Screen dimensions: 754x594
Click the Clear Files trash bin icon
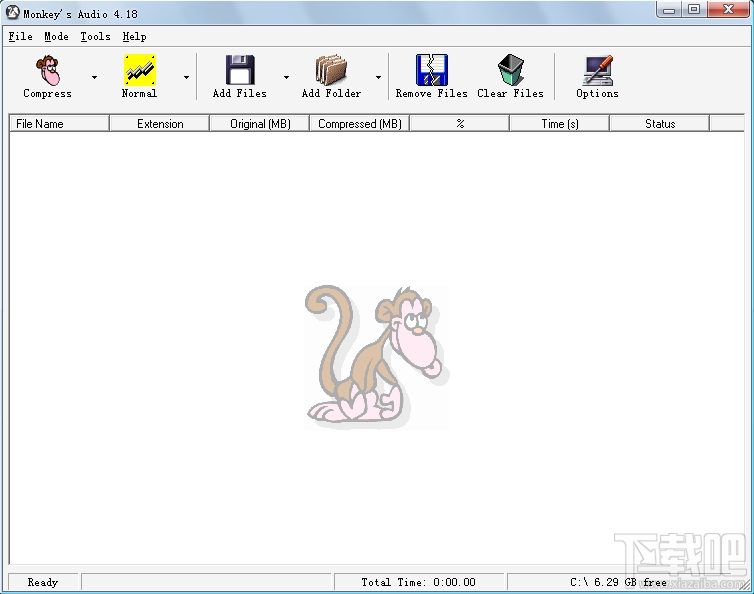(511, 70)
